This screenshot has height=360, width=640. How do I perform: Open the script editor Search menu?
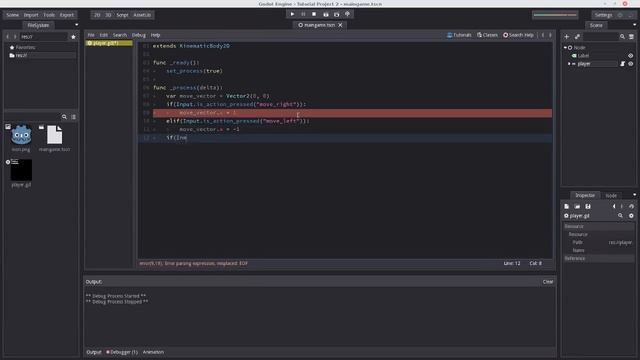coord(120,35)
